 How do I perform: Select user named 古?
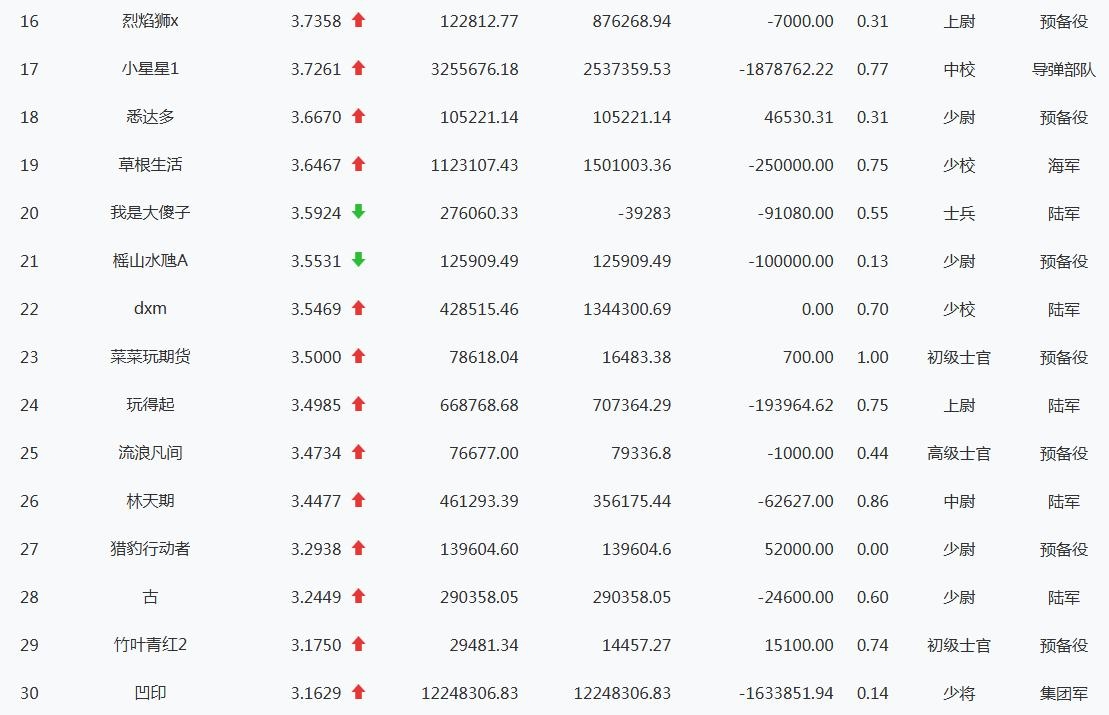(x=150, y=597)
